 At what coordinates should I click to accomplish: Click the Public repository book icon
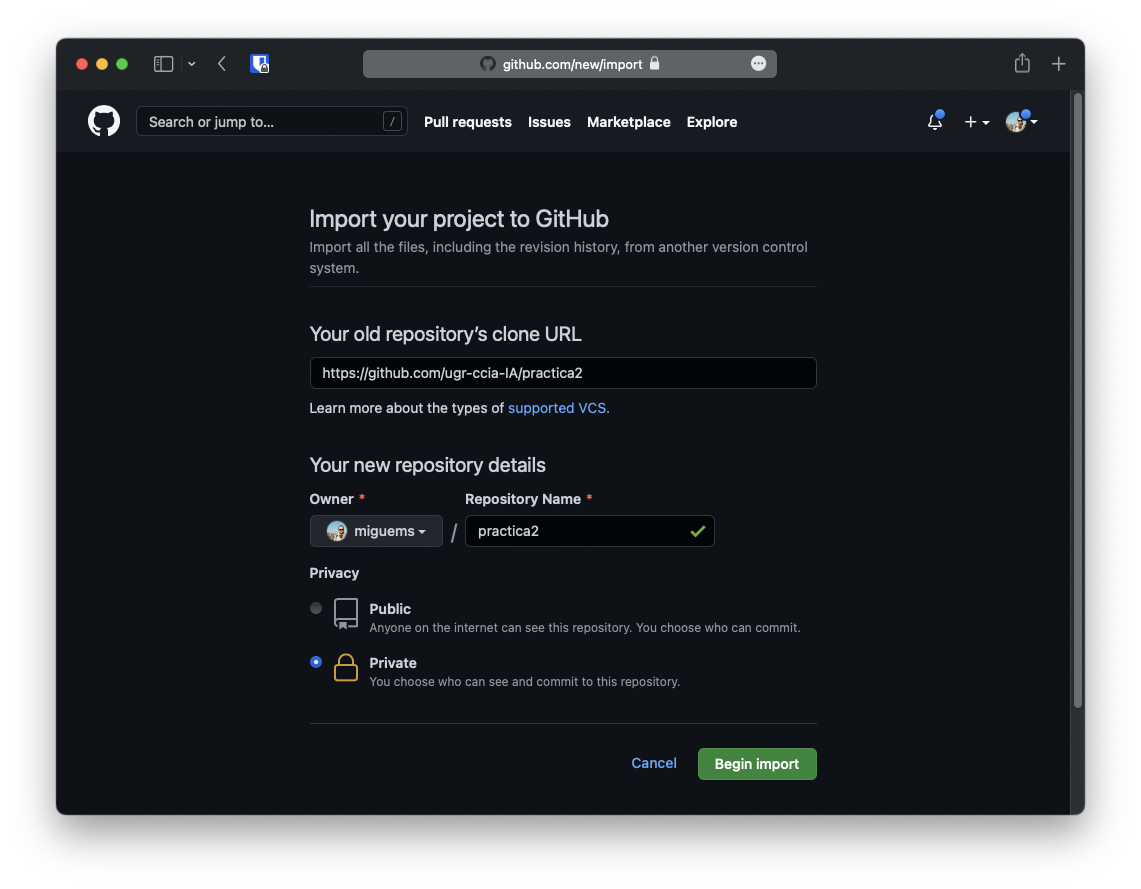coord(346,613)
